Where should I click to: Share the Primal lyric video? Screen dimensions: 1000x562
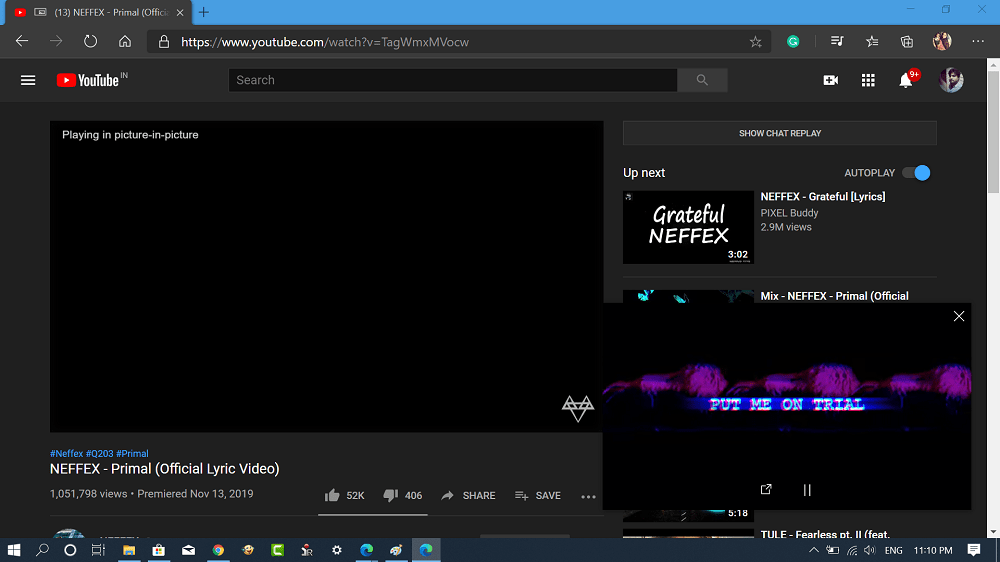(468, 496)
